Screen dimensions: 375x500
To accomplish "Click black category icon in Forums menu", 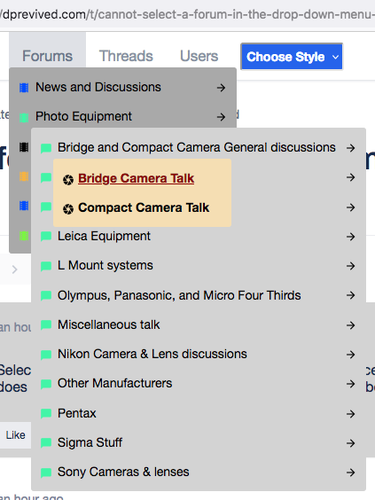I will [x=24, y=147].
